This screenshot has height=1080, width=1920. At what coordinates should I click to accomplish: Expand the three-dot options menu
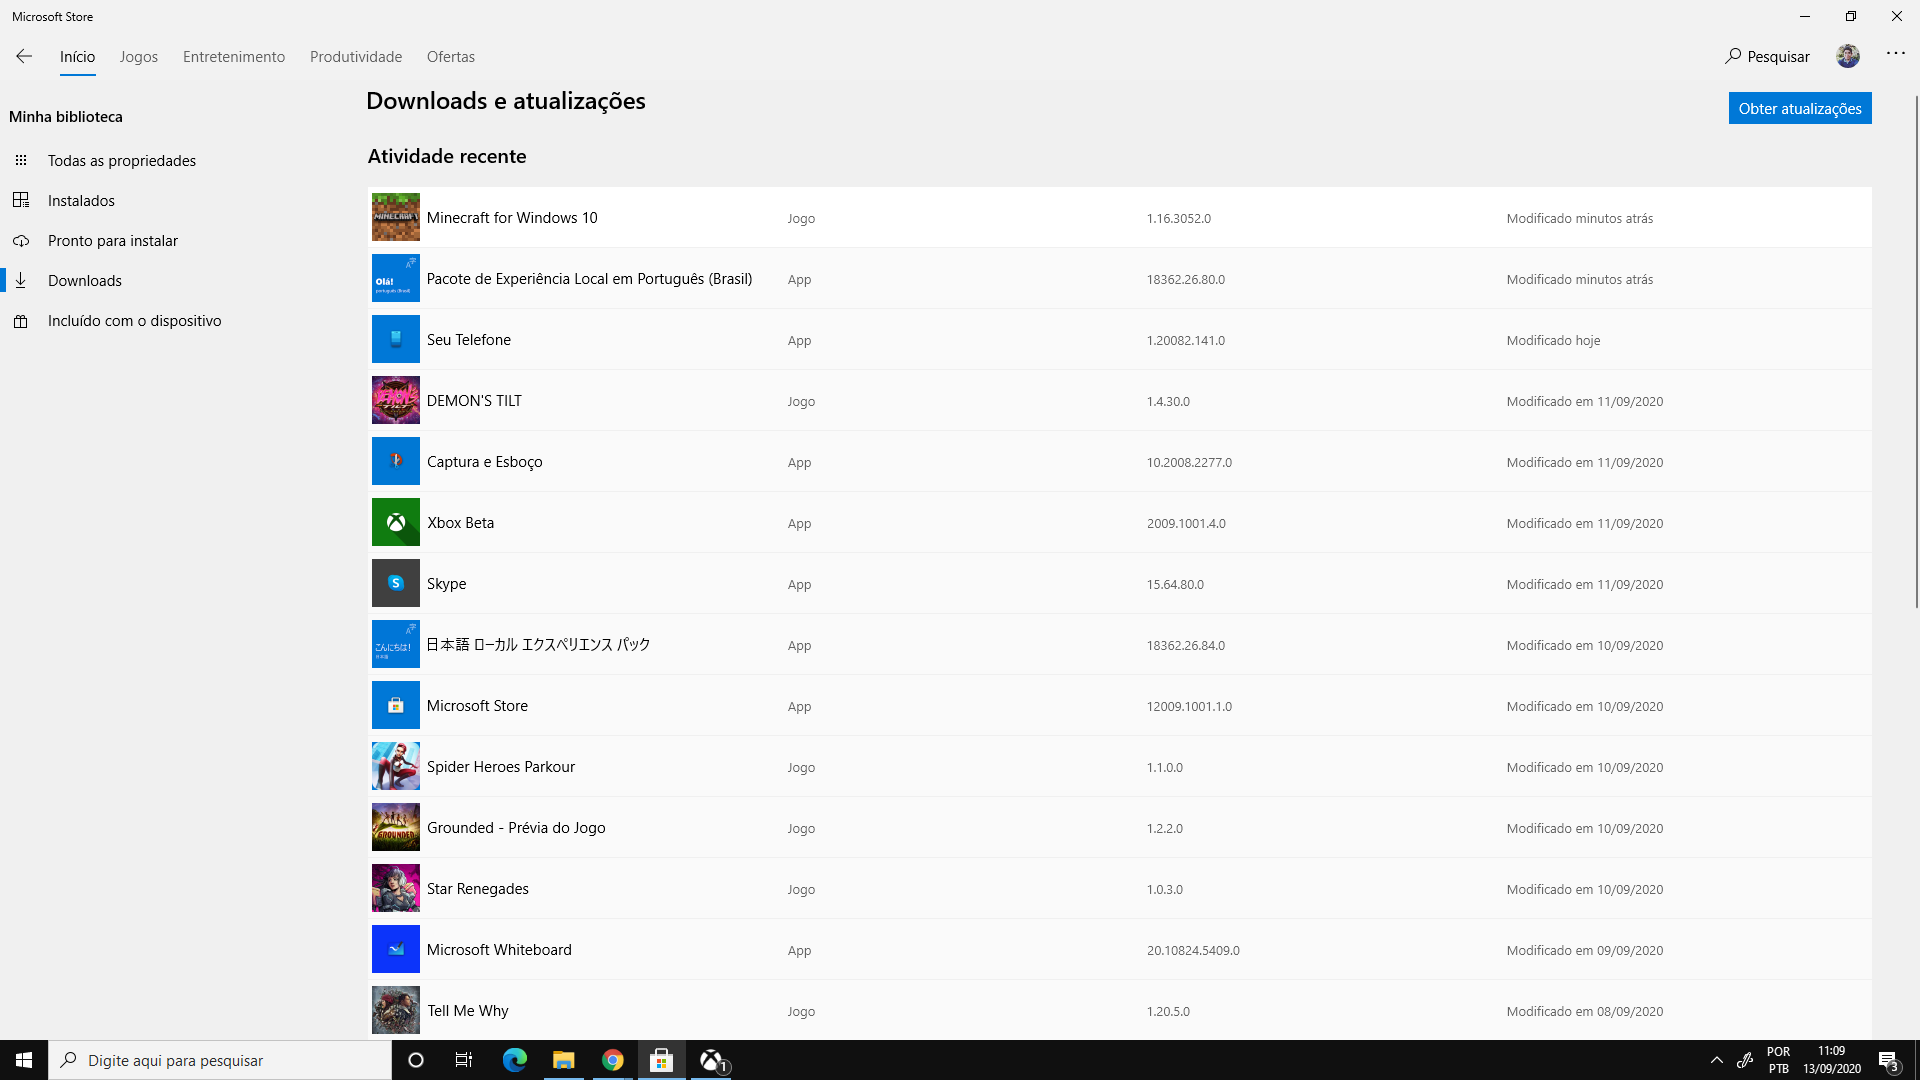click(1896, 53)
